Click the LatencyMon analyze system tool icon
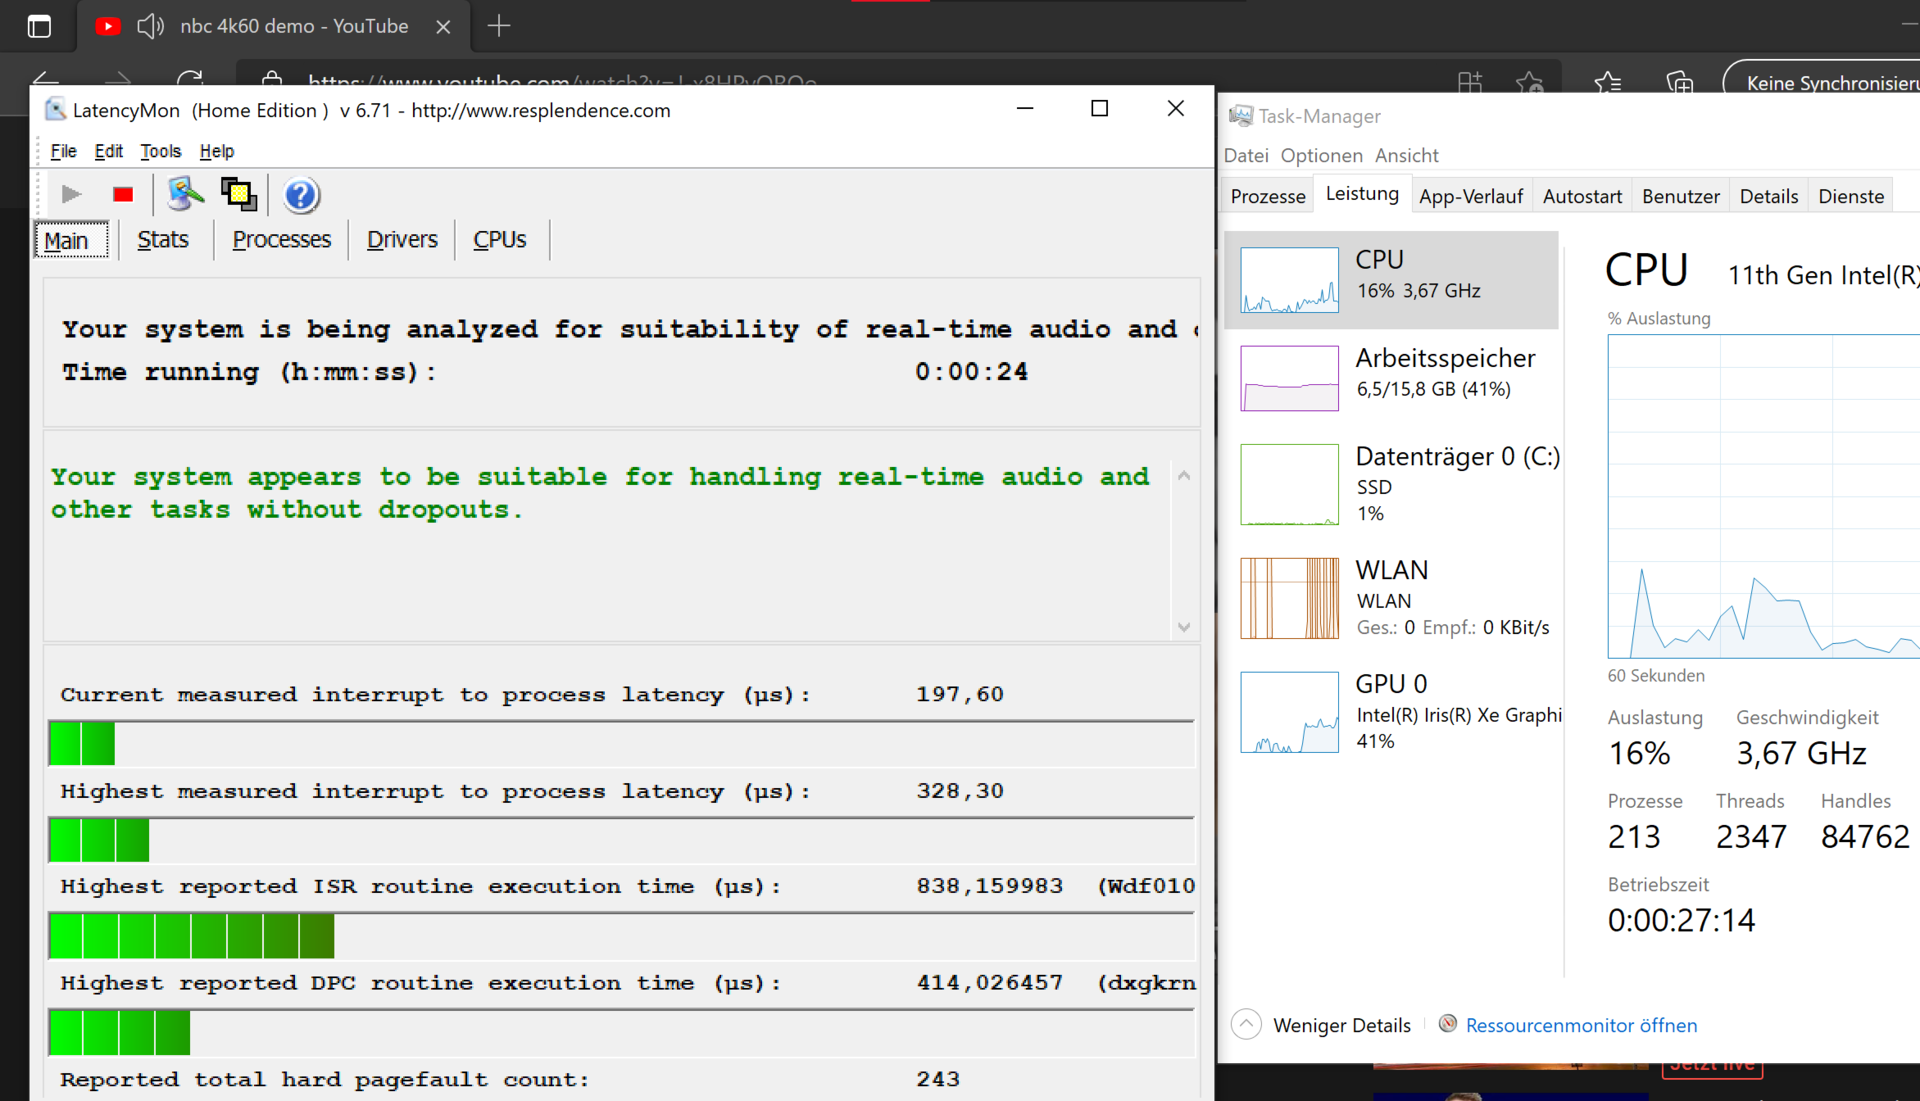 pyautogui.click(x=185, y=194)
